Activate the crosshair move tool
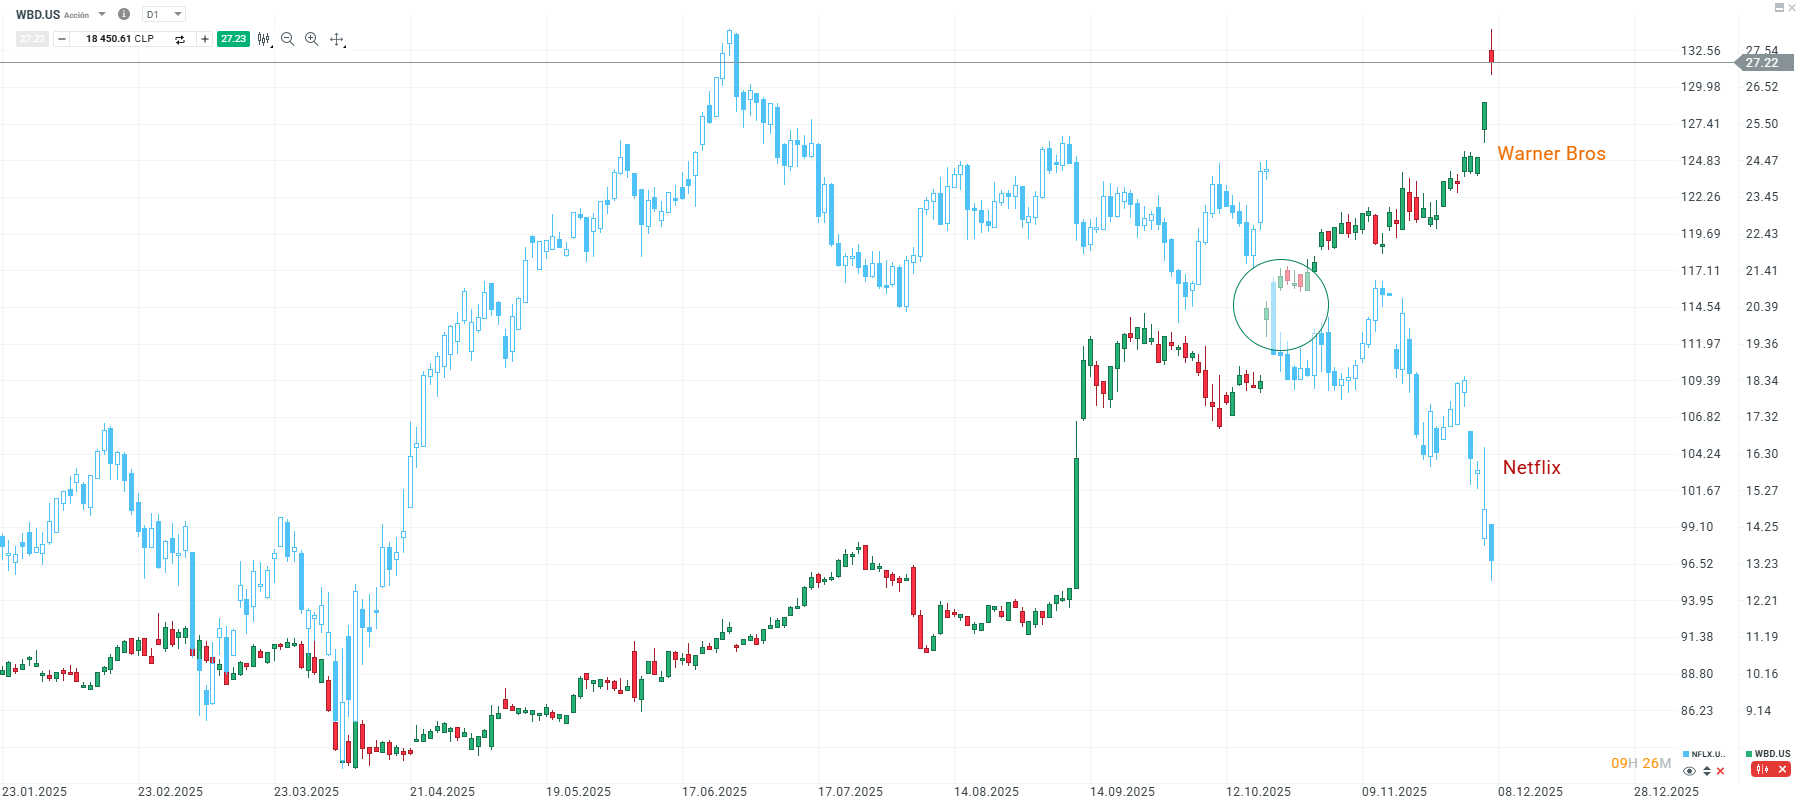Viewport: 1802px width, 800px height. (x=337, y=39)
